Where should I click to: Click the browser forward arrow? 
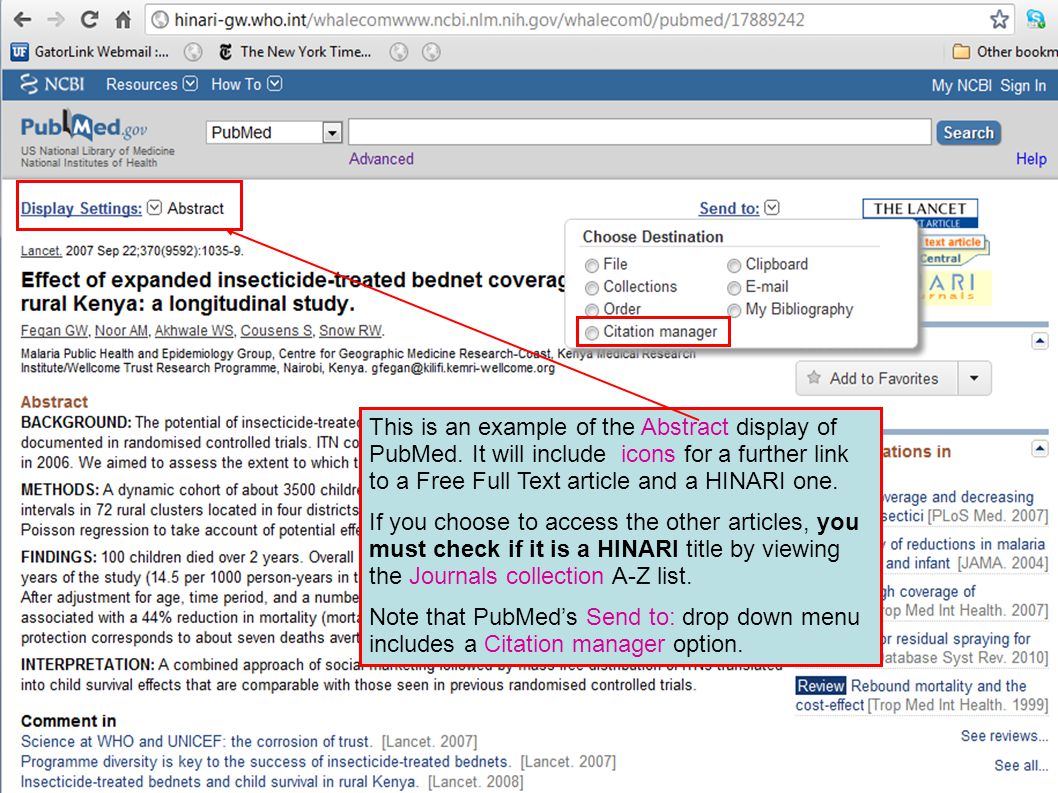click(56, 20)
